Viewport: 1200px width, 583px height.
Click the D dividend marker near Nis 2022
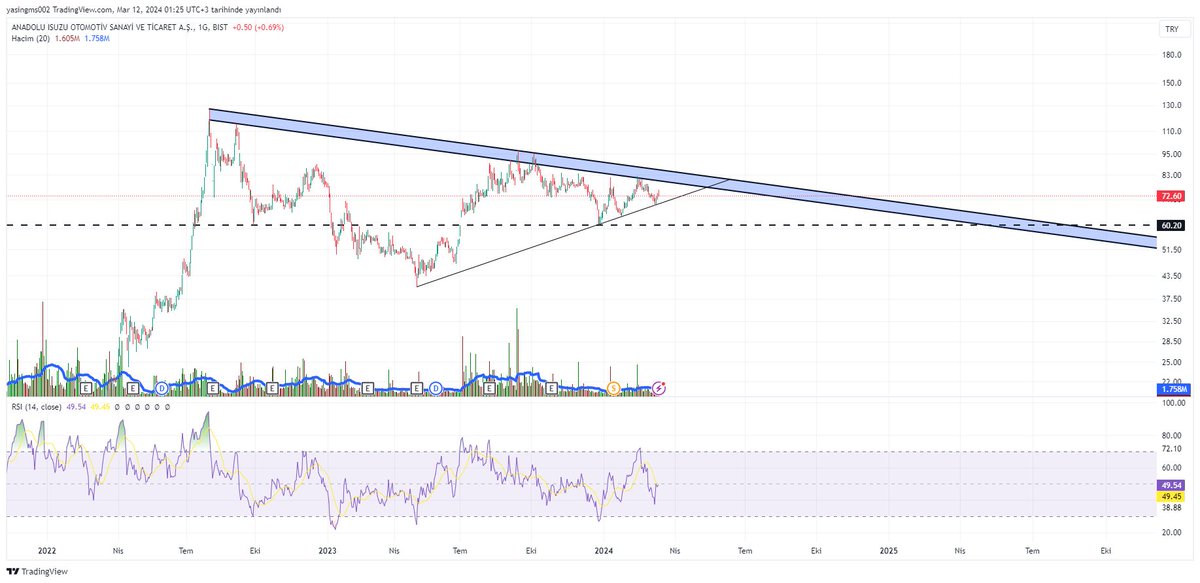tap(161, 387)
